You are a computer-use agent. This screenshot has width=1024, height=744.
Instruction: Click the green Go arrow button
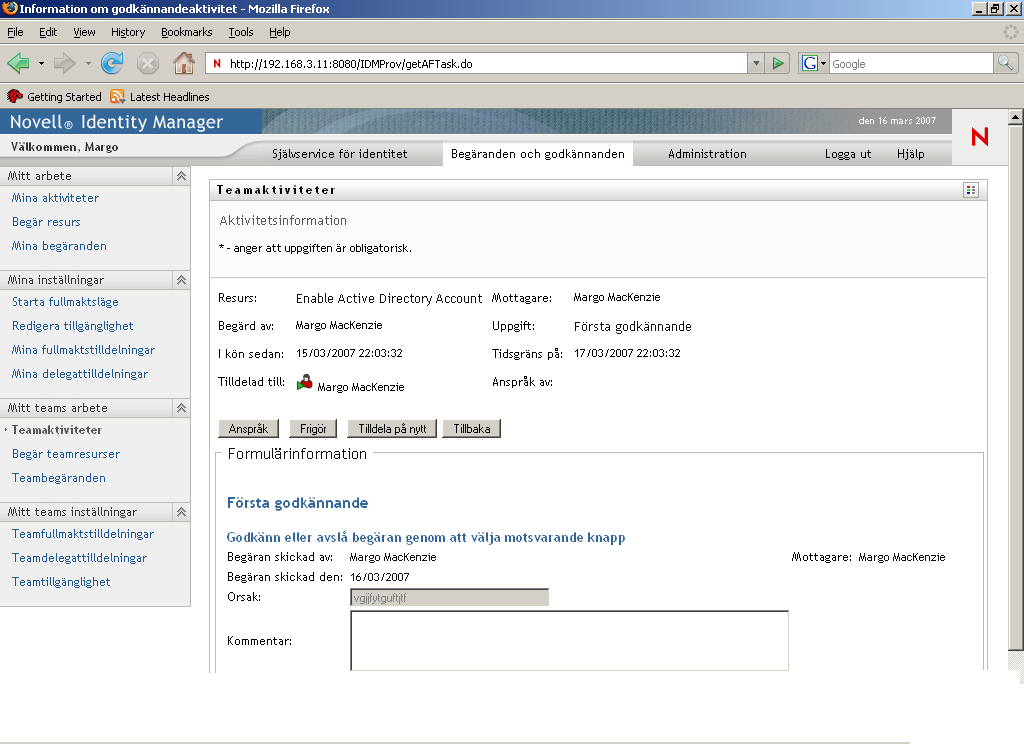(778, 63)
